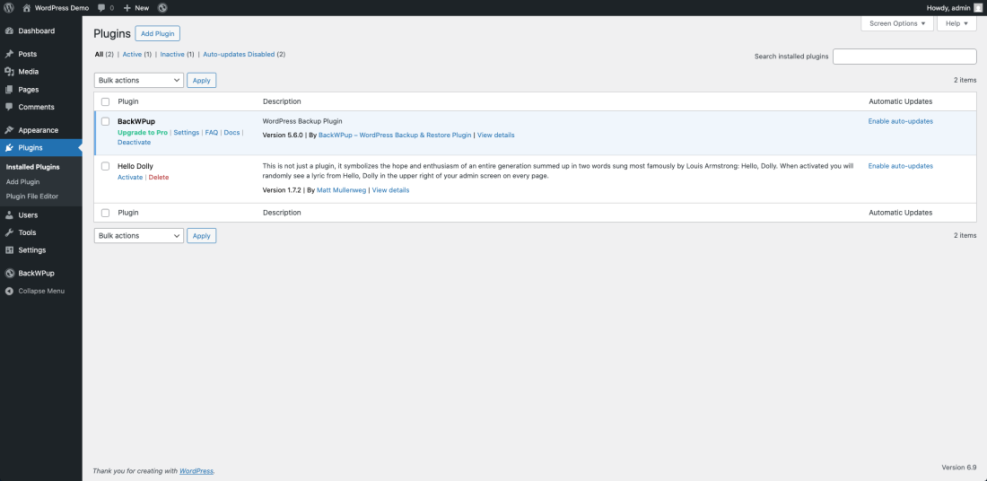This screenshot has width=987, height=481.
Task: Click the Description column header at top
Action: pyautogui.click(x=282, y=102)
